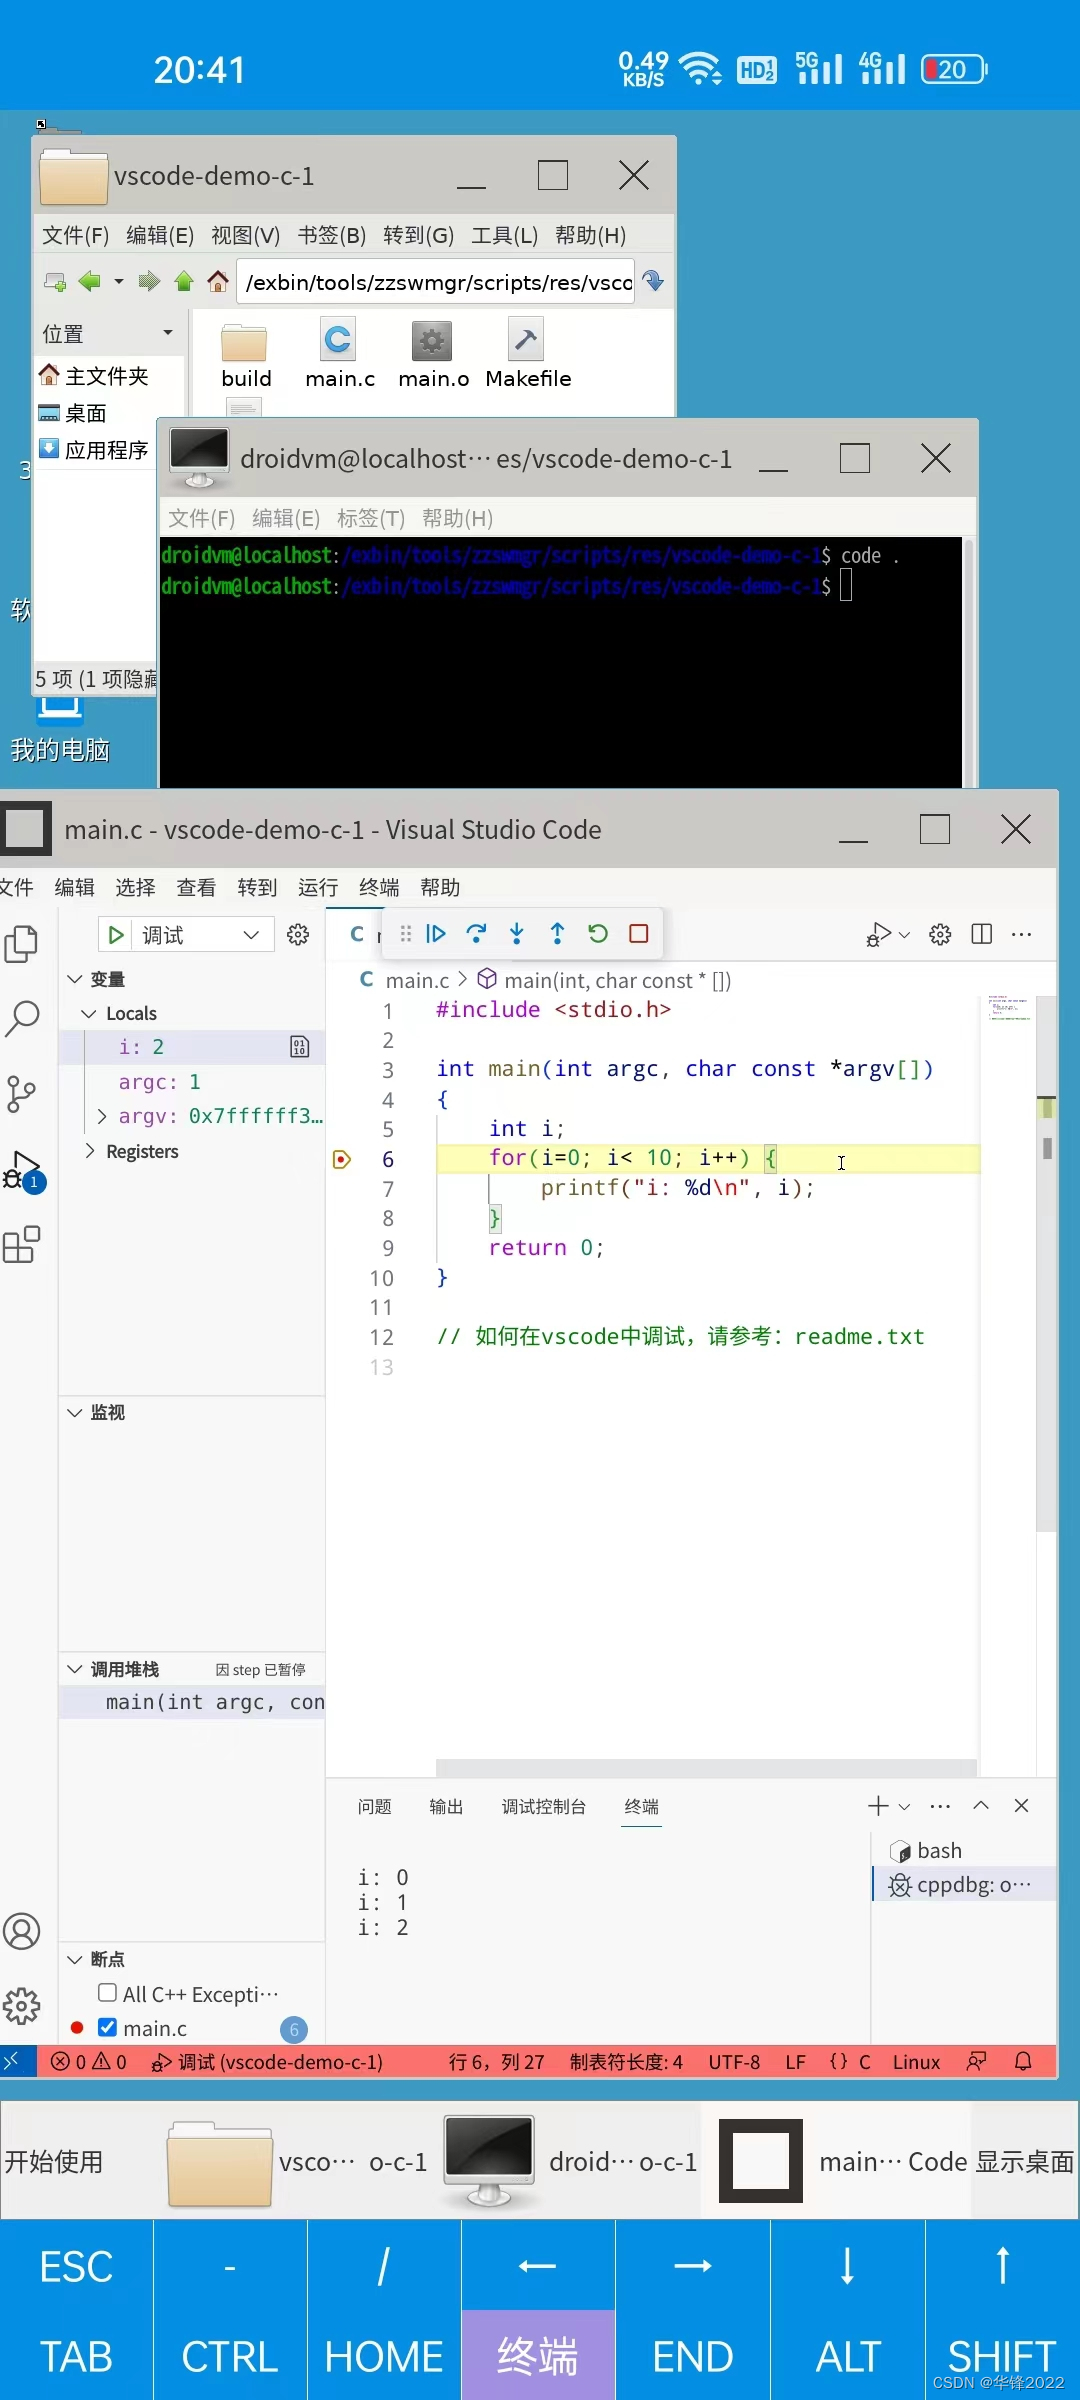This screenshot has height=2400, width=1080.
Task: Click the Continue debug button
Action: click(436, 934)
